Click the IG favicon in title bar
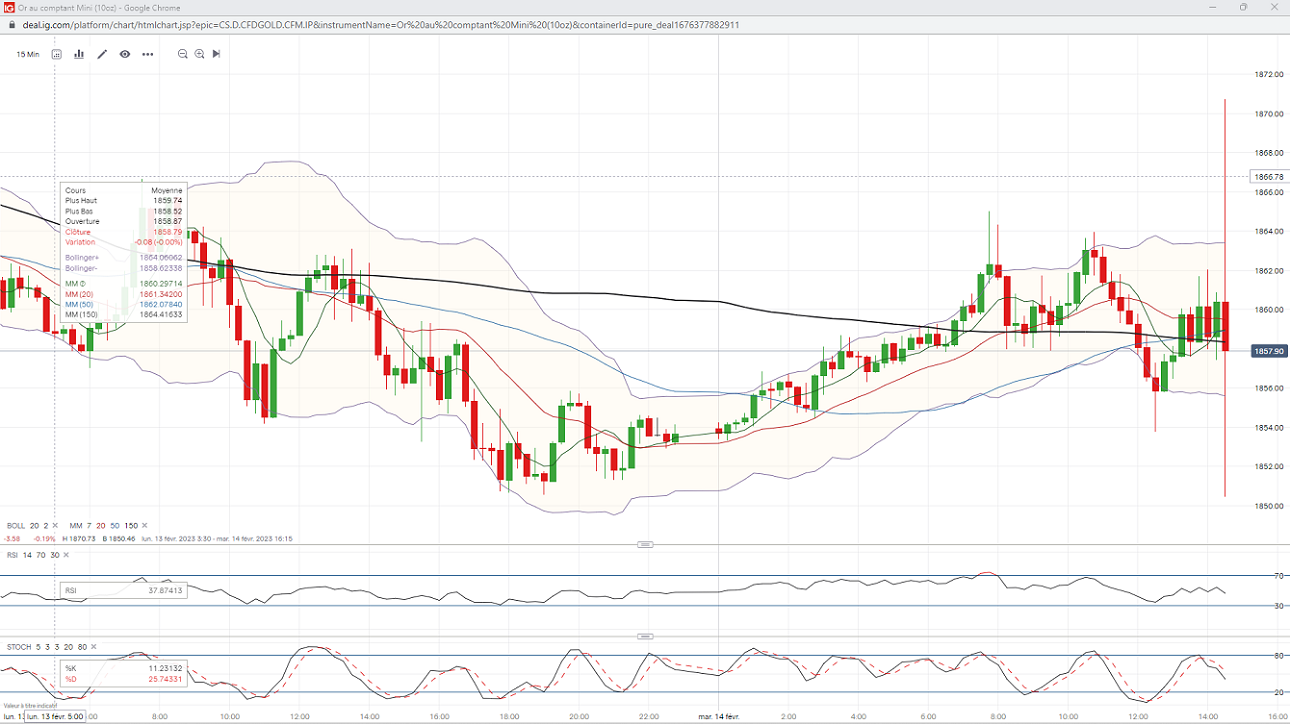 tap(8, 7)
